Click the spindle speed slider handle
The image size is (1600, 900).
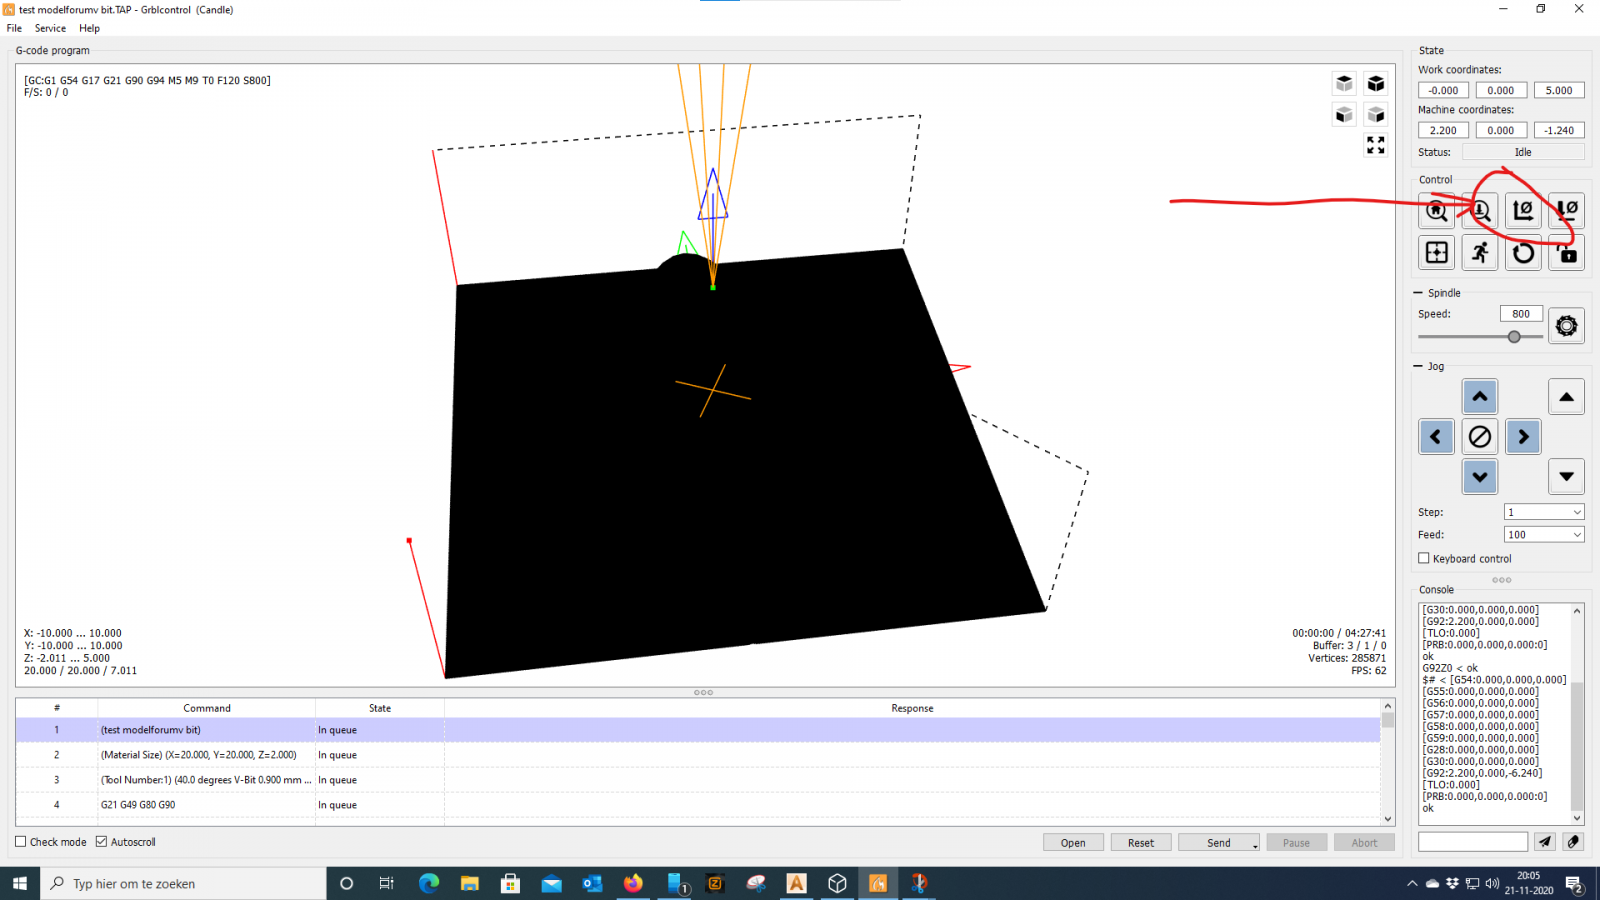1514,337
